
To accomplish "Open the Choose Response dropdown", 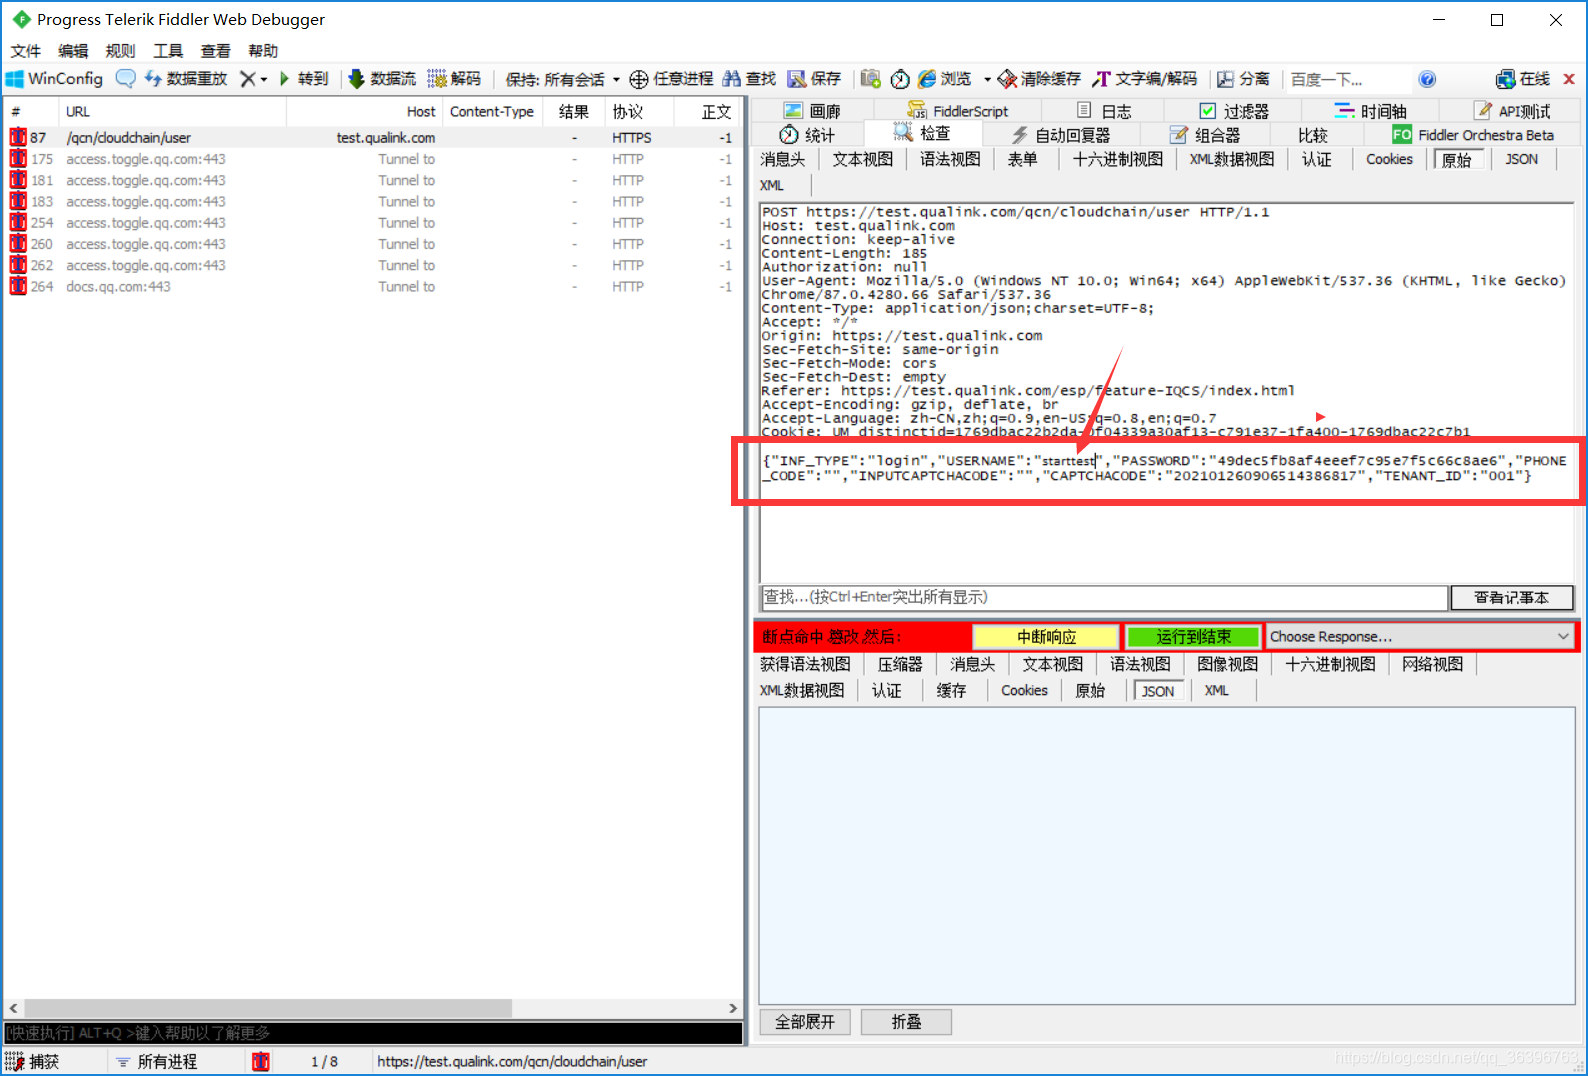I will (1419, 637).
